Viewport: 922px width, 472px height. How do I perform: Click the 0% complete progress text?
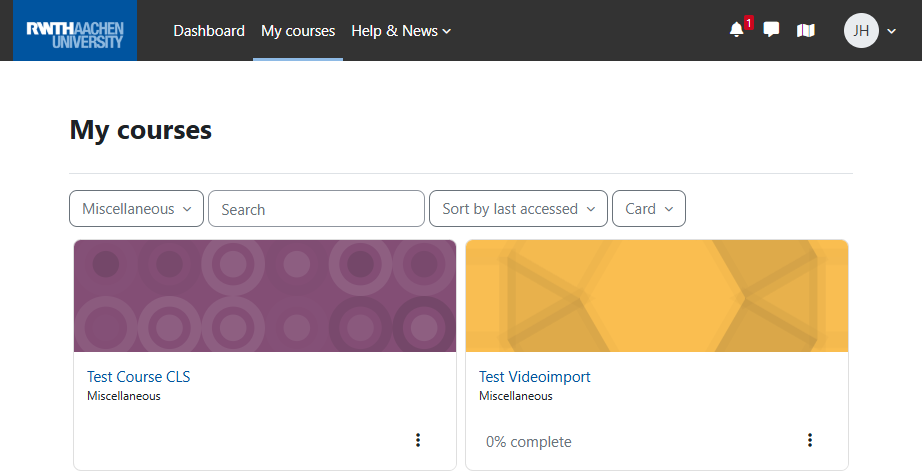(529, 441)
